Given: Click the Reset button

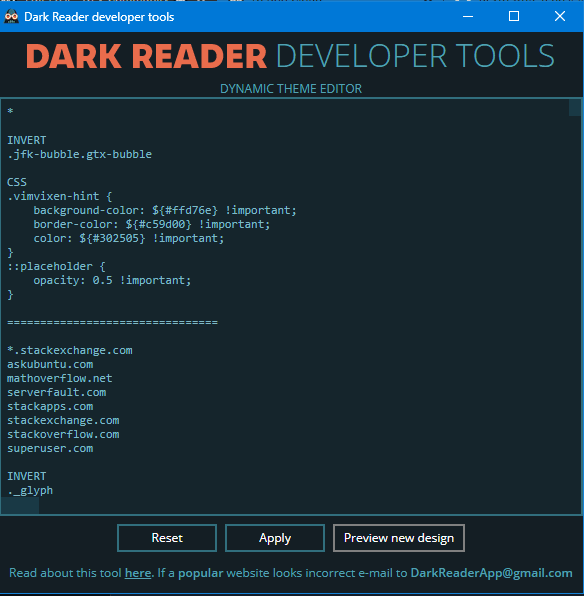Looking at the screenshot, I should click(x=167, y=538).
